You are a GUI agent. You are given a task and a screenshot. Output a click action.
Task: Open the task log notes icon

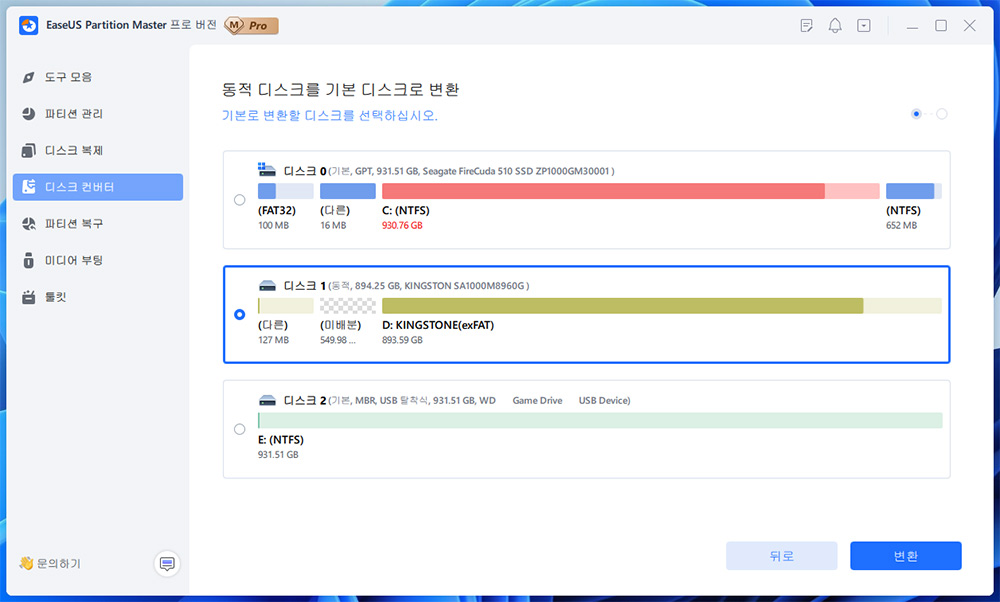click(x=806, y=26)
